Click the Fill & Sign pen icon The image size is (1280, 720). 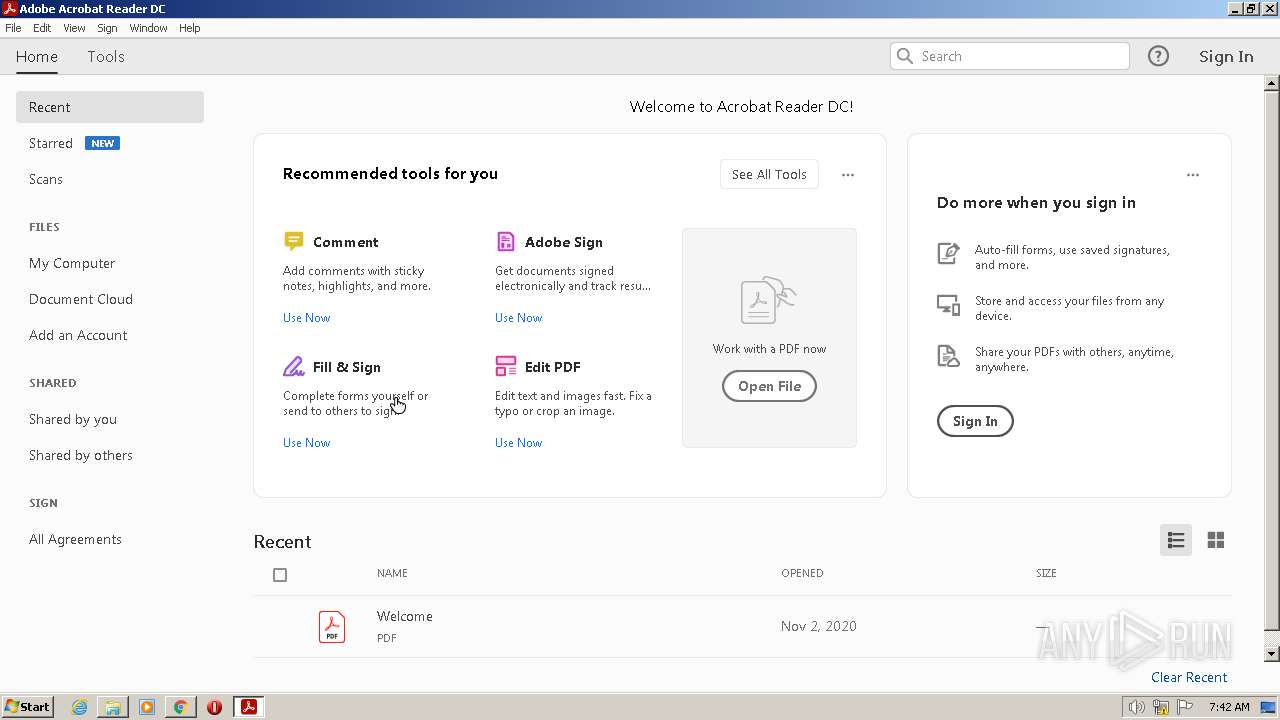(x=293, y=366)
